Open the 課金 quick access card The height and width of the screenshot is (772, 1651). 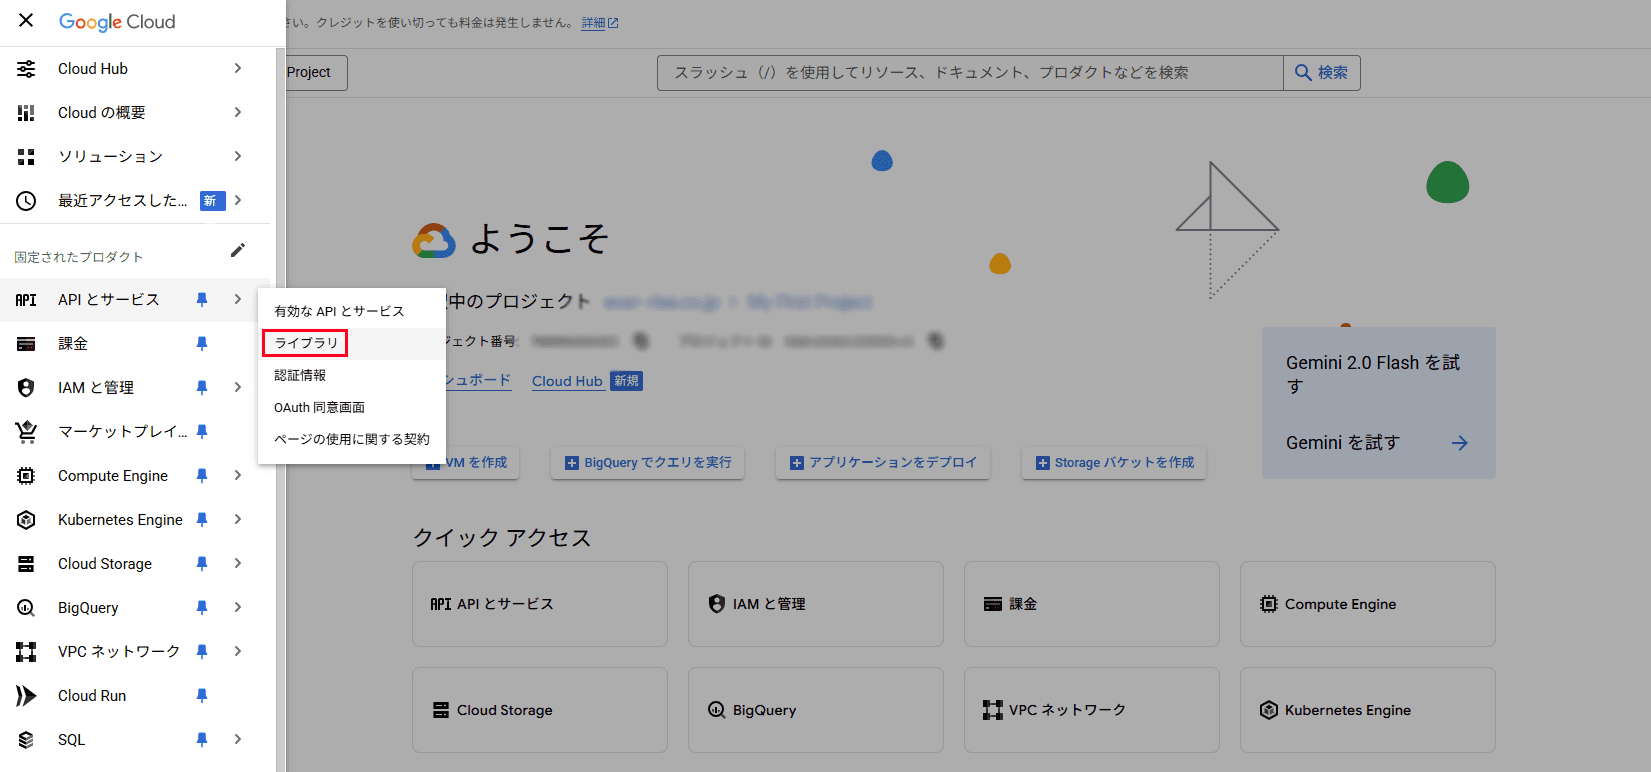(x=1092, y=604)
